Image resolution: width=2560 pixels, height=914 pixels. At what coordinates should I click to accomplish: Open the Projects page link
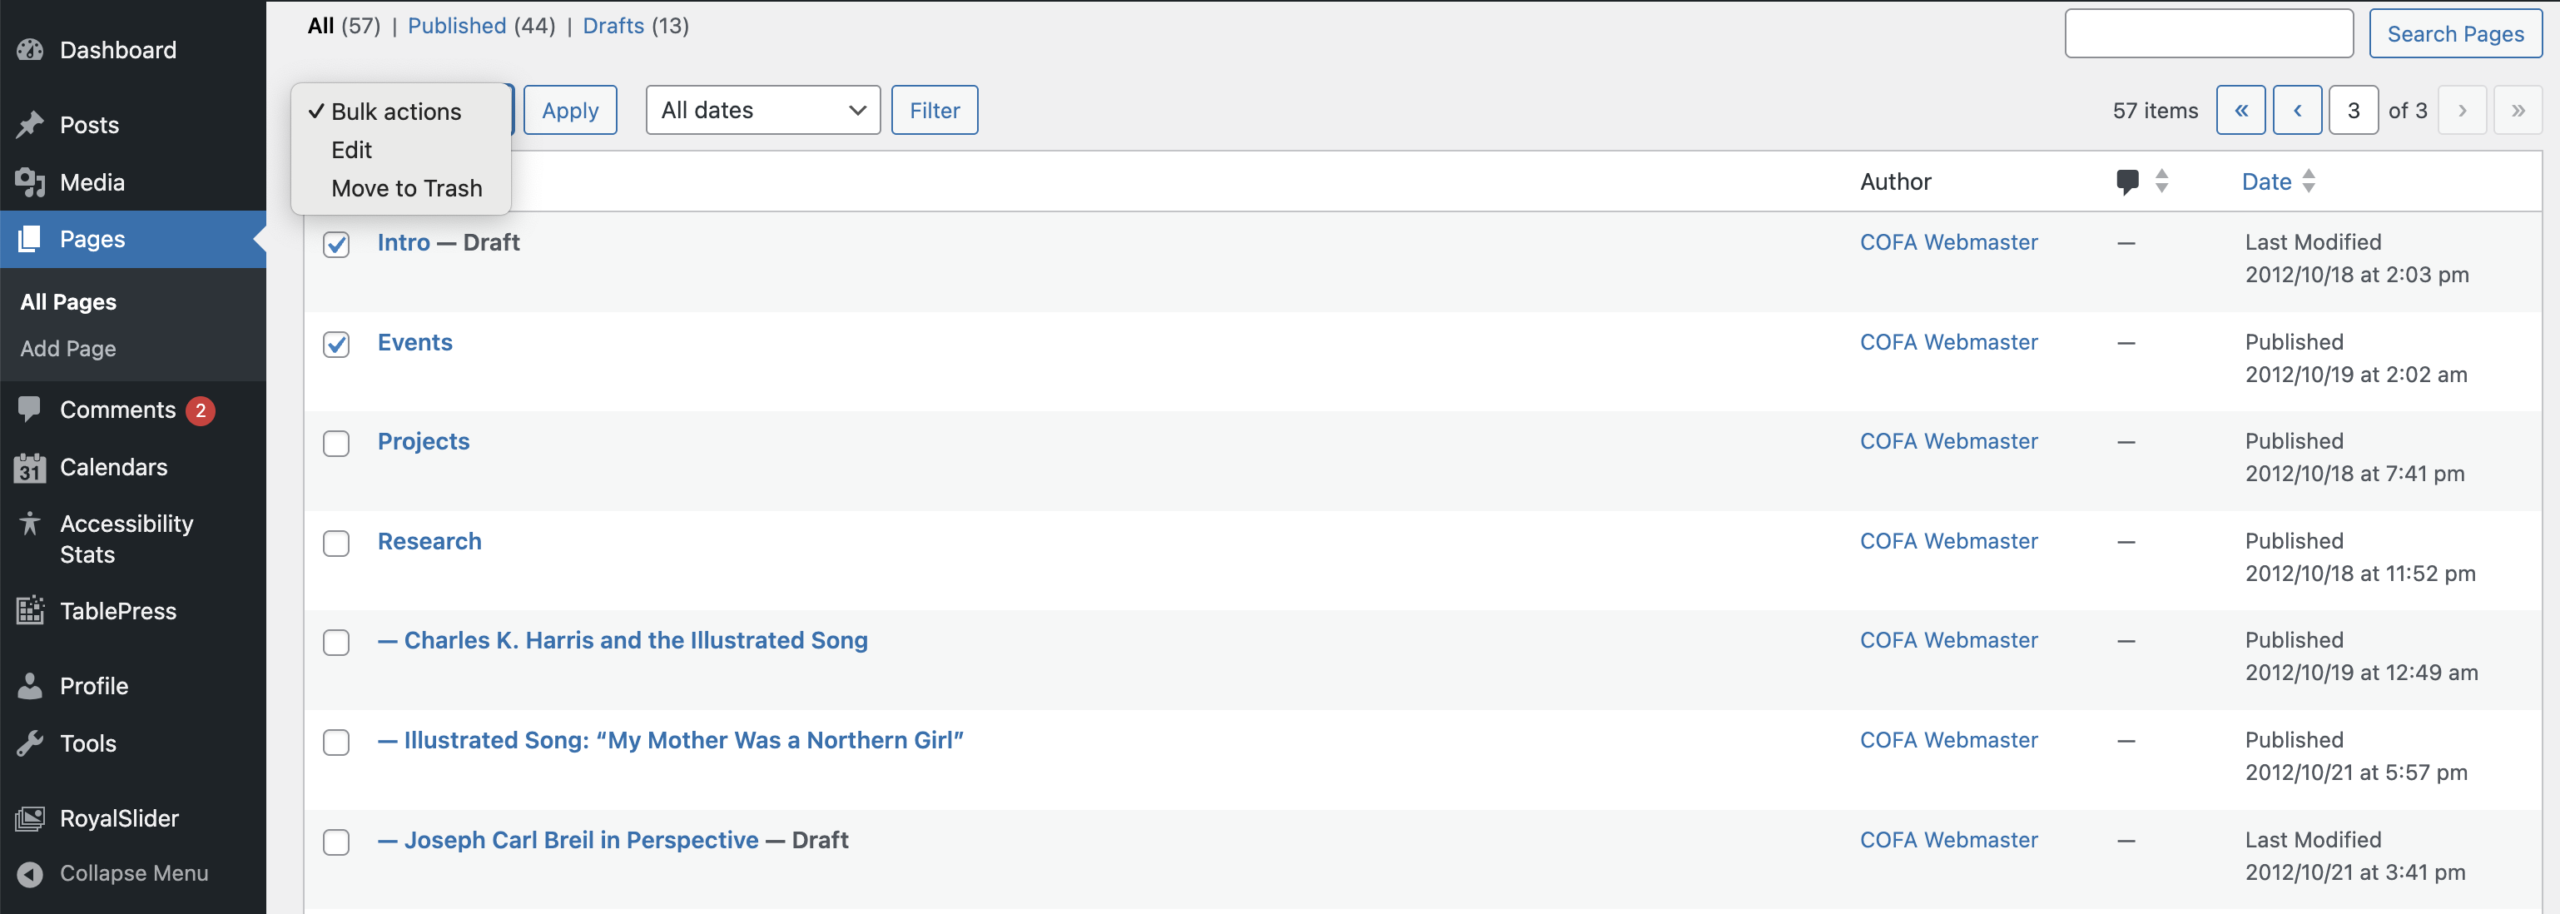tap(423, 441)
